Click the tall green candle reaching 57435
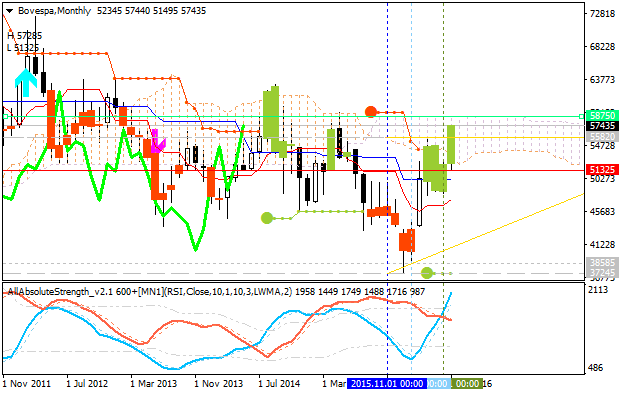Image resolution: width=624 pixels, height=395 pixels. click(x=451, y=144)
